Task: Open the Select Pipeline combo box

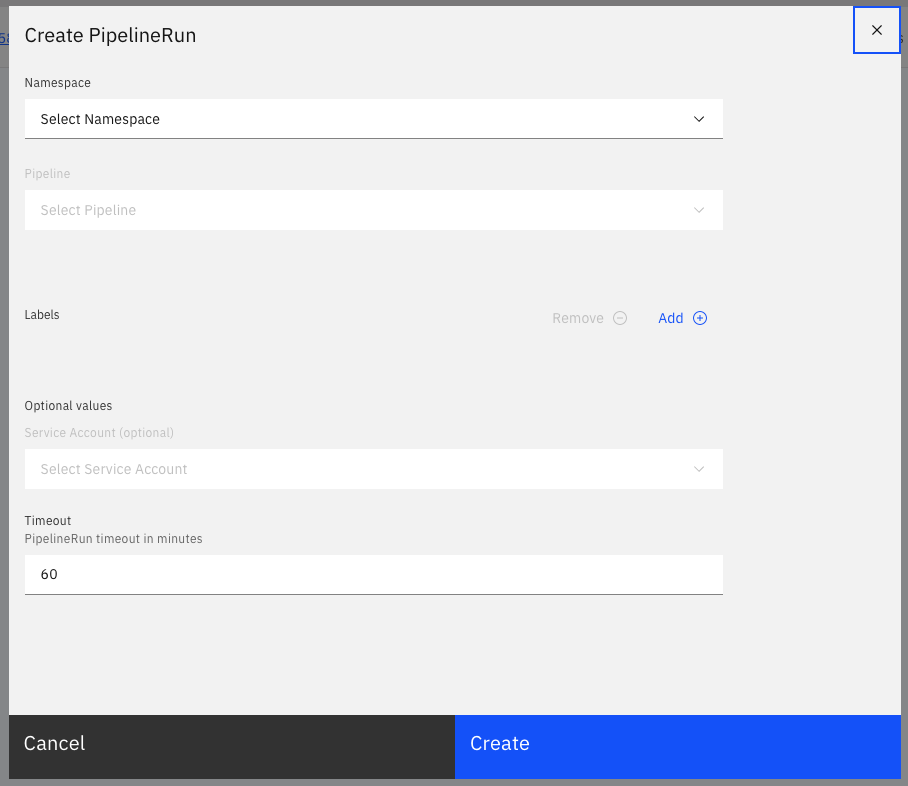Action: coord(373,210)
